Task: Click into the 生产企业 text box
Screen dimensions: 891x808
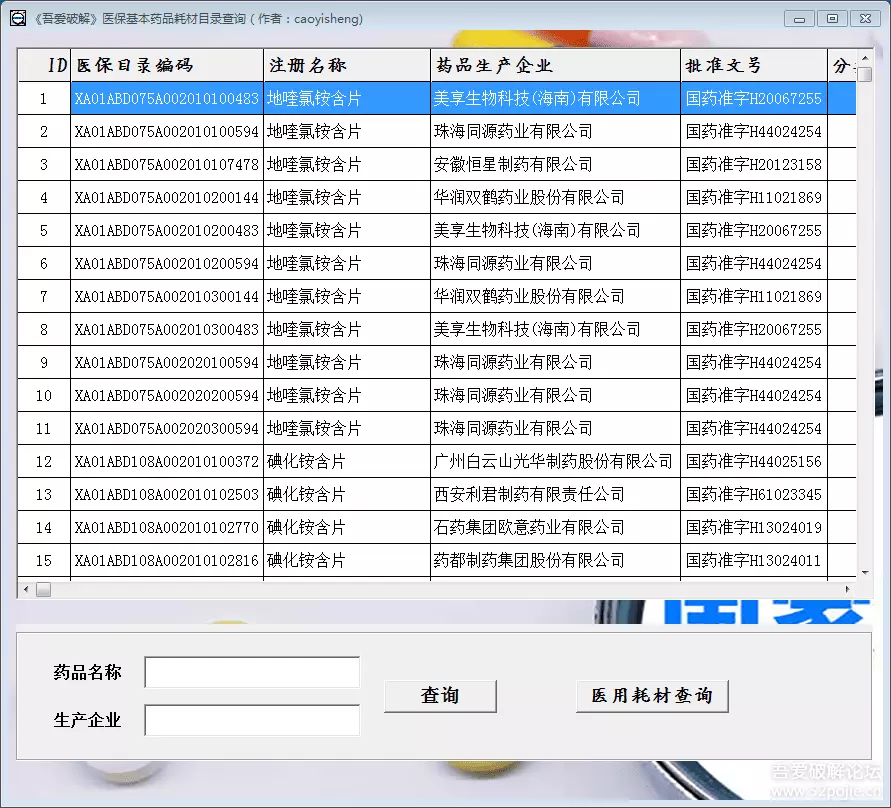Action: pyautogui.click(x=252, y=720)
